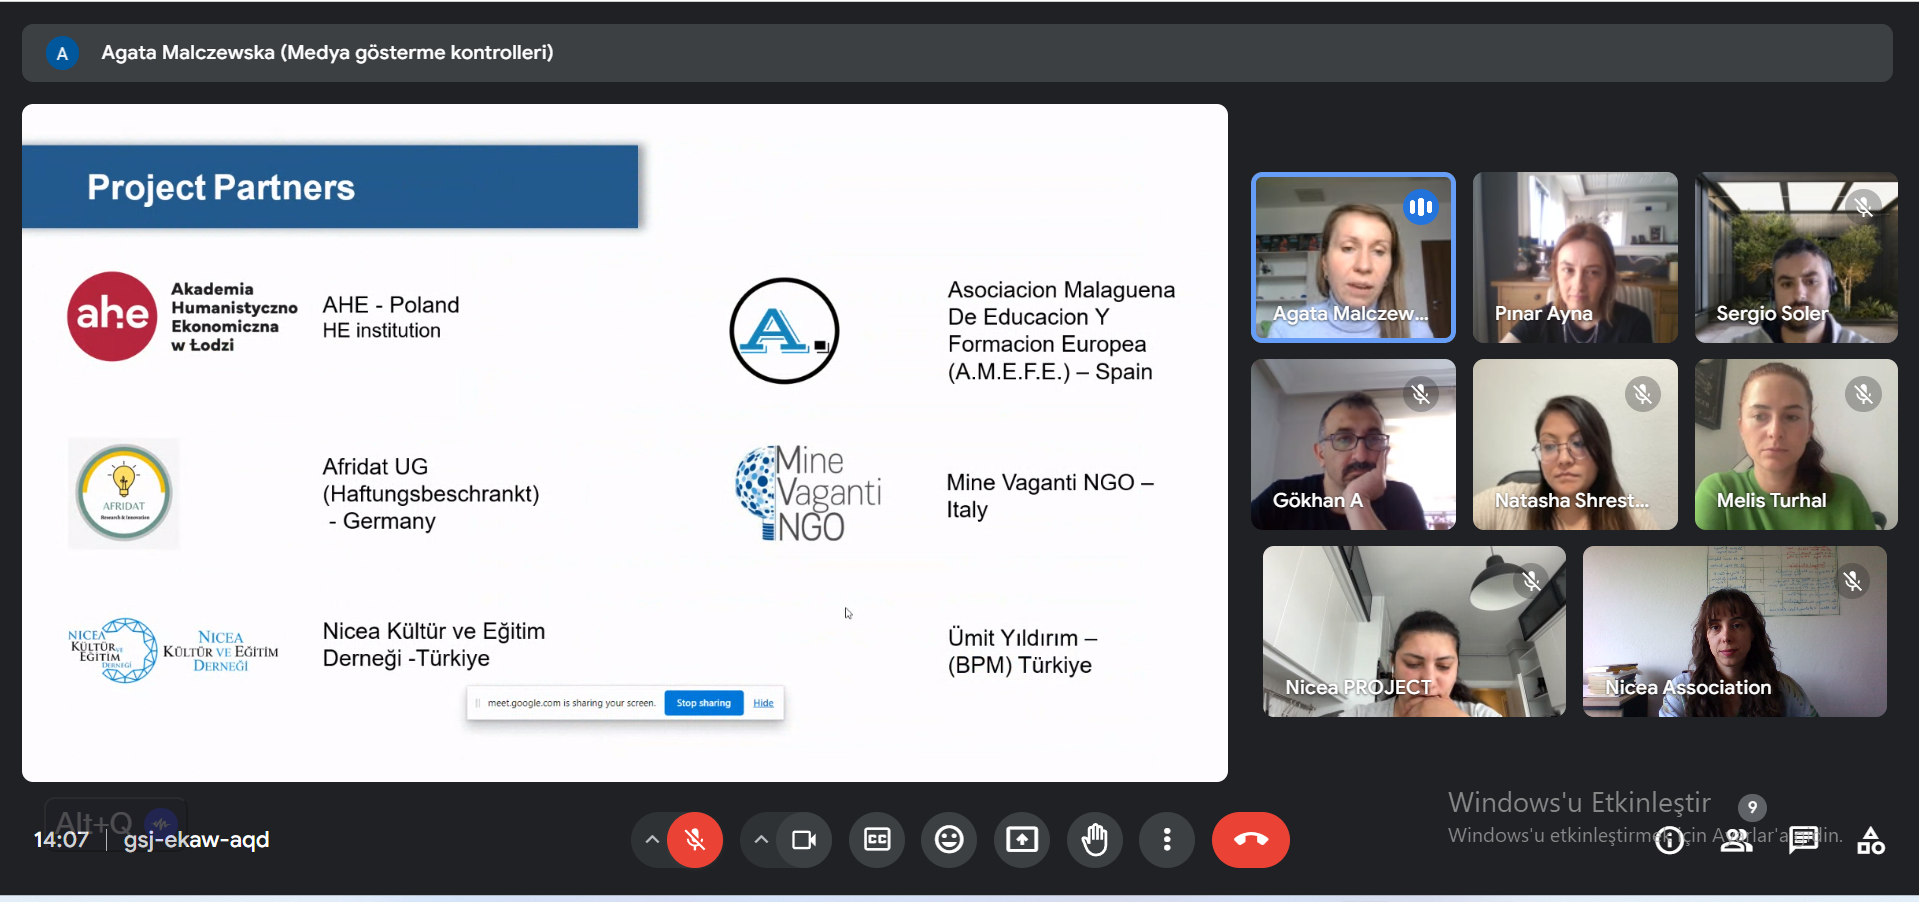Screen dimensions: 1919x902
Task: Click Stop sharing button in banner
Action: 704,703
